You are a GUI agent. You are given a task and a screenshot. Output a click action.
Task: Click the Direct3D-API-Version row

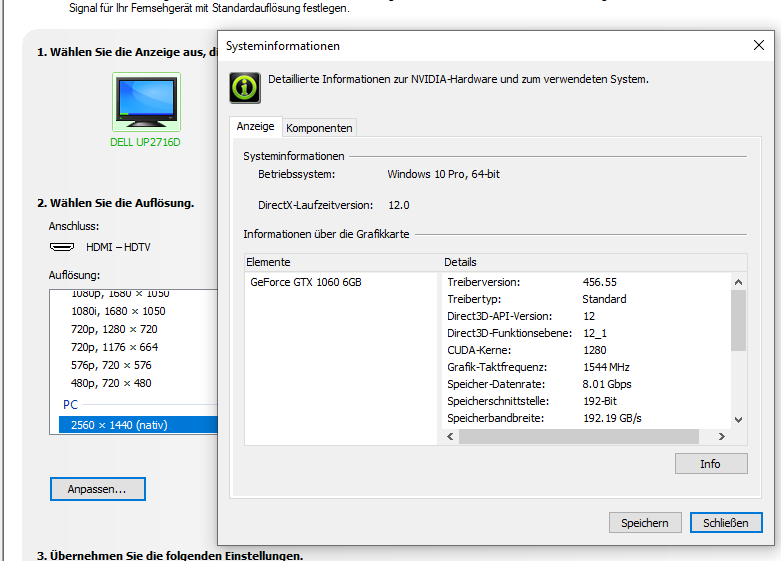click(586, 316)
